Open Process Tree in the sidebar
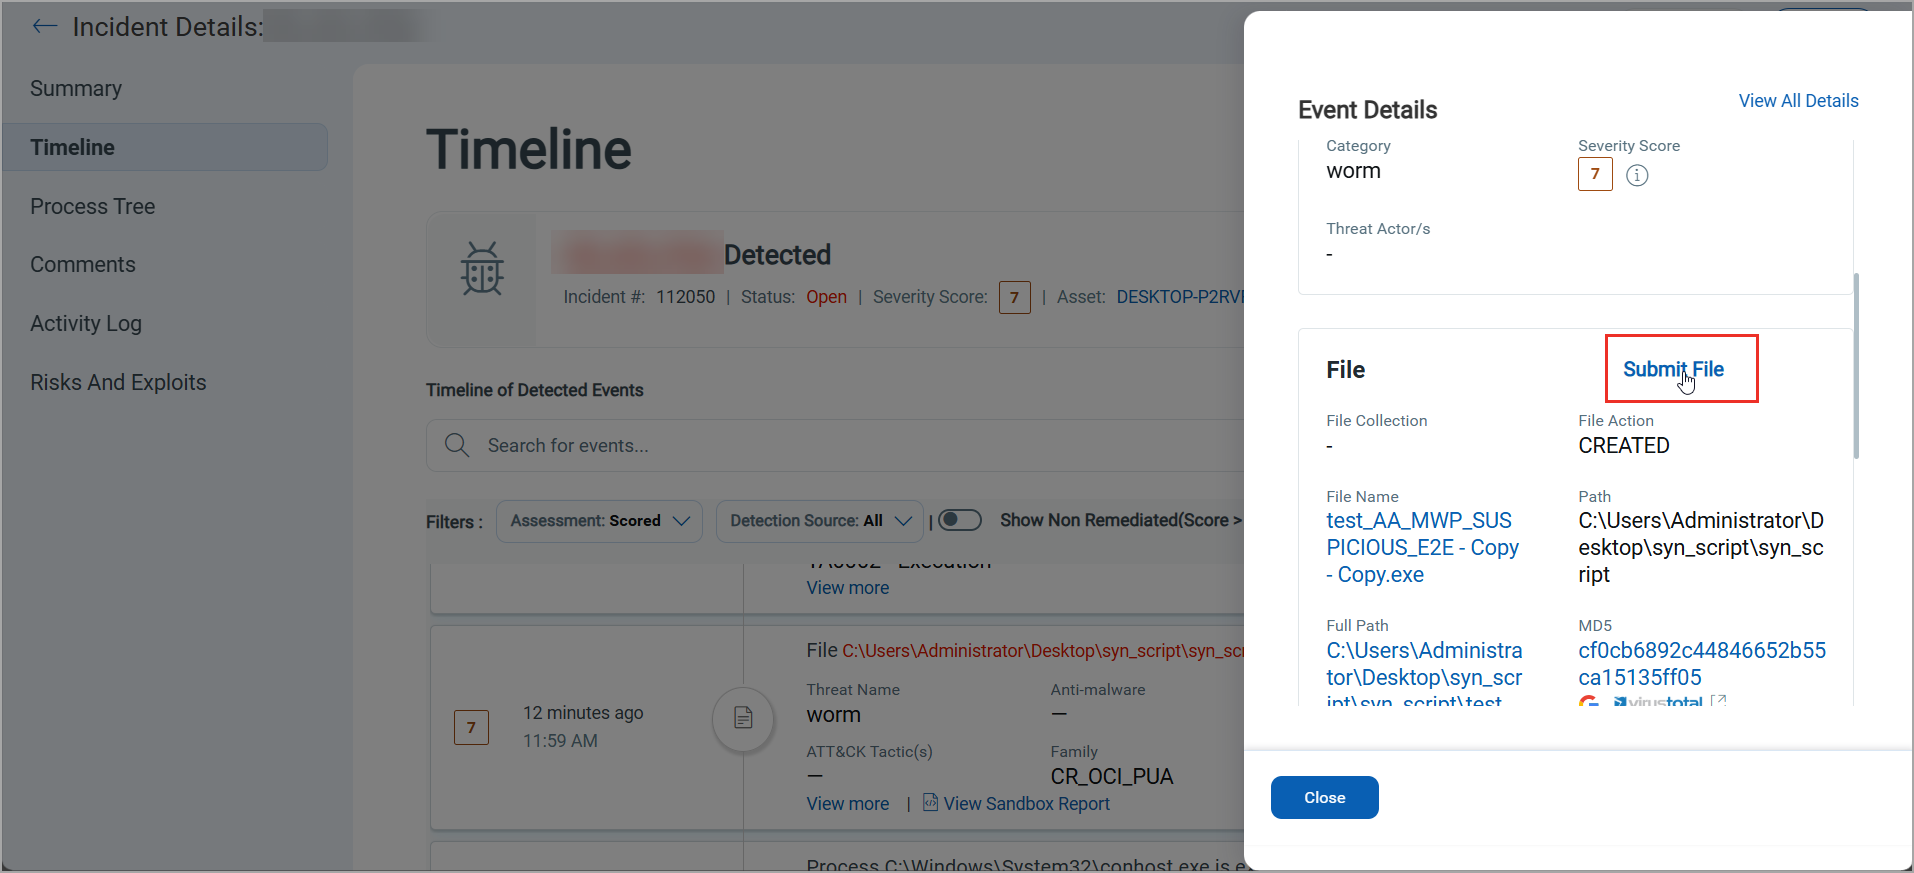The image size is (1914, 873). coord(93,206)
